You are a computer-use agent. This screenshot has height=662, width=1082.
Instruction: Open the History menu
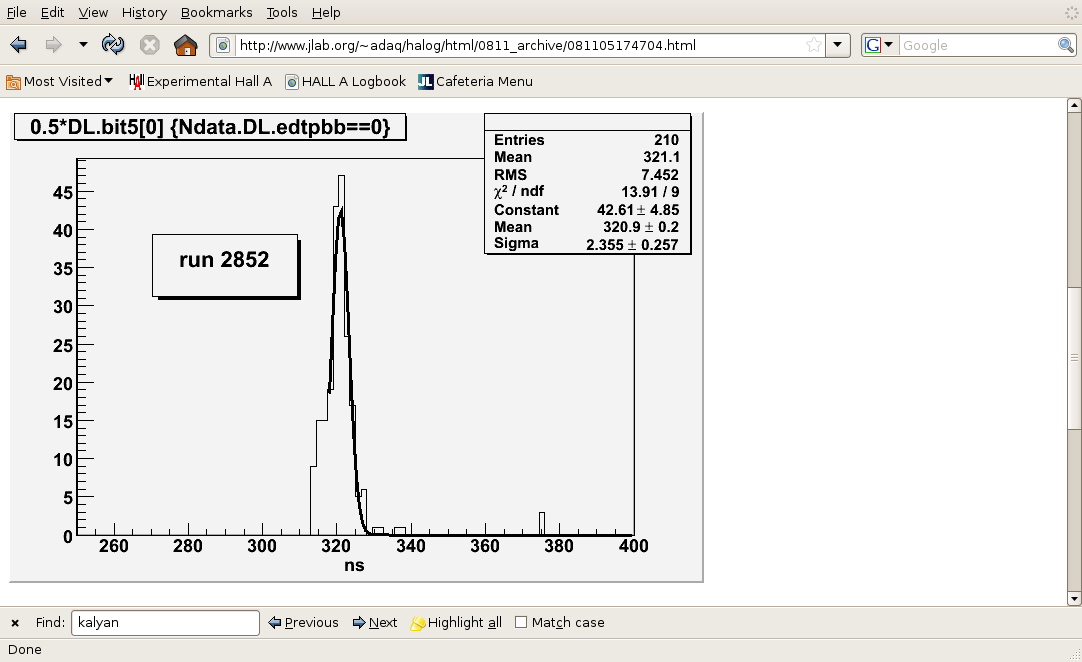(x=144, y=12)
